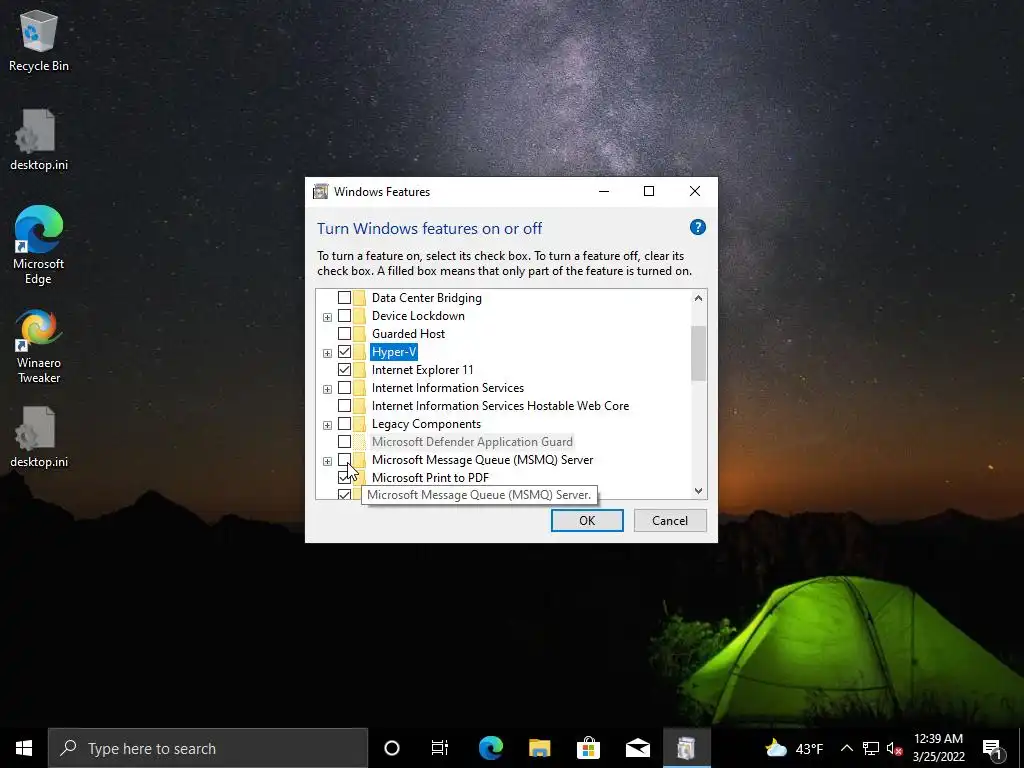Select the desktop.ini file below Winaero Tweaker
The image size is (1024, 768).
[39, 436]
